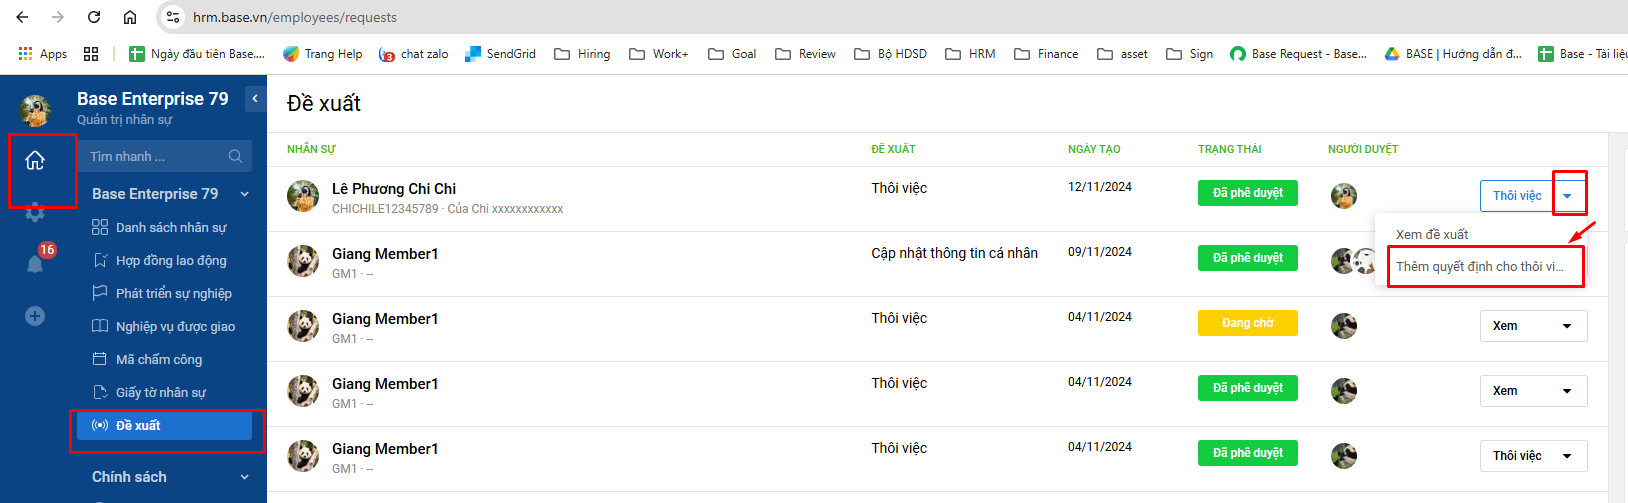Click the Tìm nhanh search field
Viewport: 1628px width, 503px height.
point(165,156)
